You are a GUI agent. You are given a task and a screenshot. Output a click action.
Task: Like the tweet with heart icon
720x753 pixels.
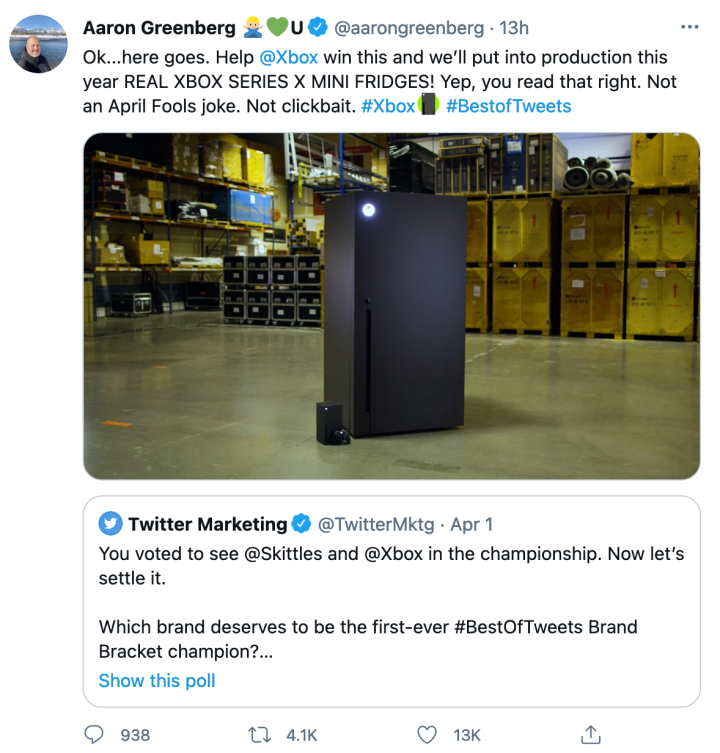click(427, 734)
